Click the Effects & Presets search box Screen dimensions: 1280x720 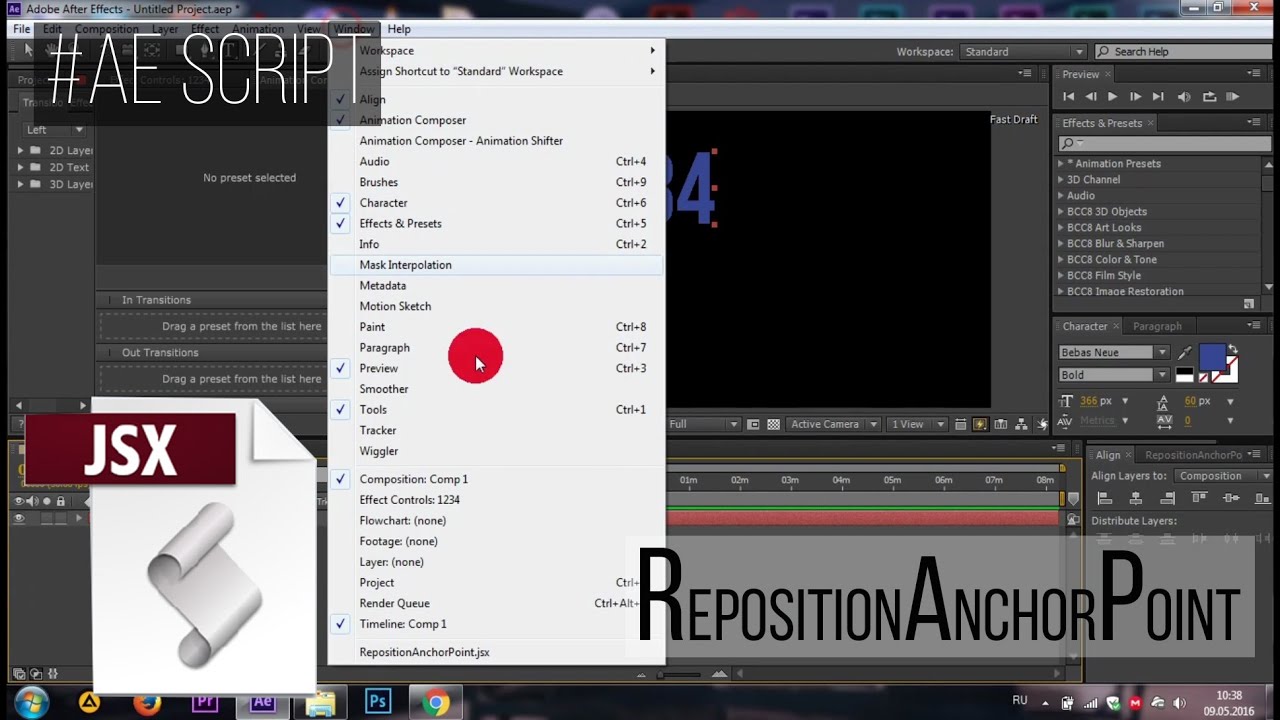point(1165,143)
